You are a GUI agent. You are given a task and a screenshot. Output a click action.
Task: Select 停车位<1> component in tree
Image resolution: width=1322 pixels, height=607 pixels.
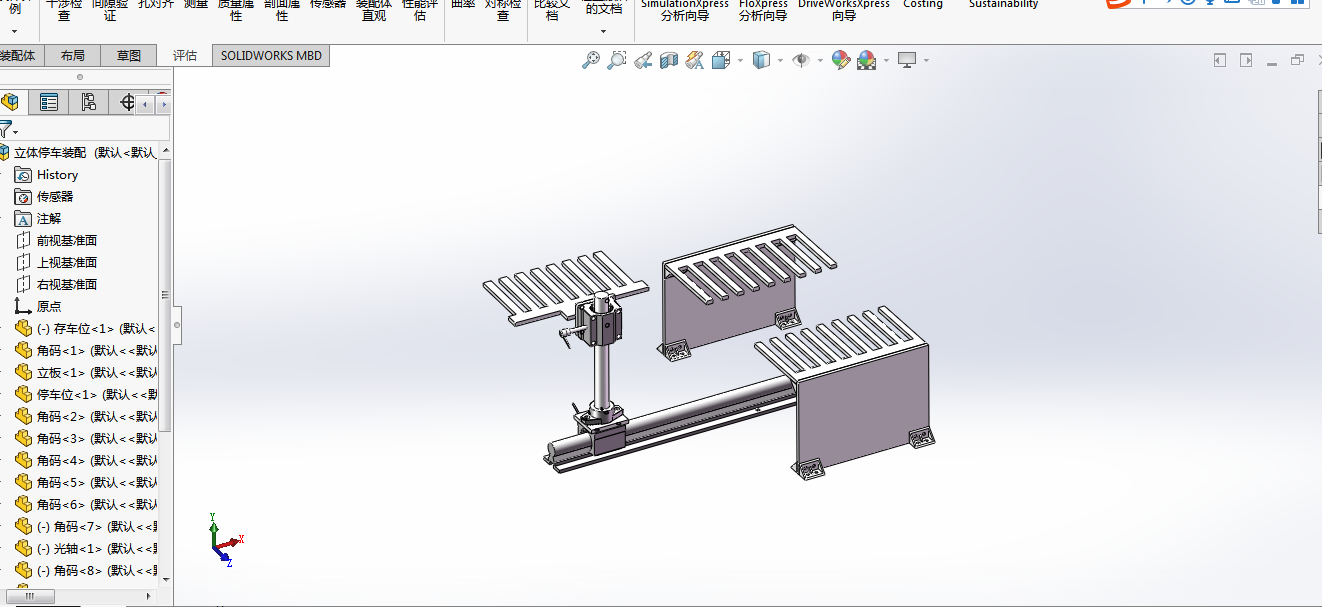[x=86, y=394]
